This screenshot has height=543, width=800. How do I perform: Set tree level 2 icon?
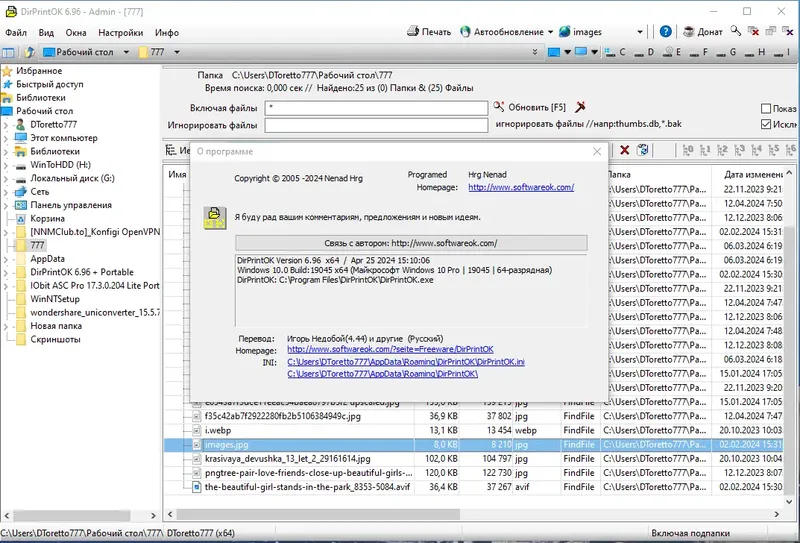[x=722, y=150]
